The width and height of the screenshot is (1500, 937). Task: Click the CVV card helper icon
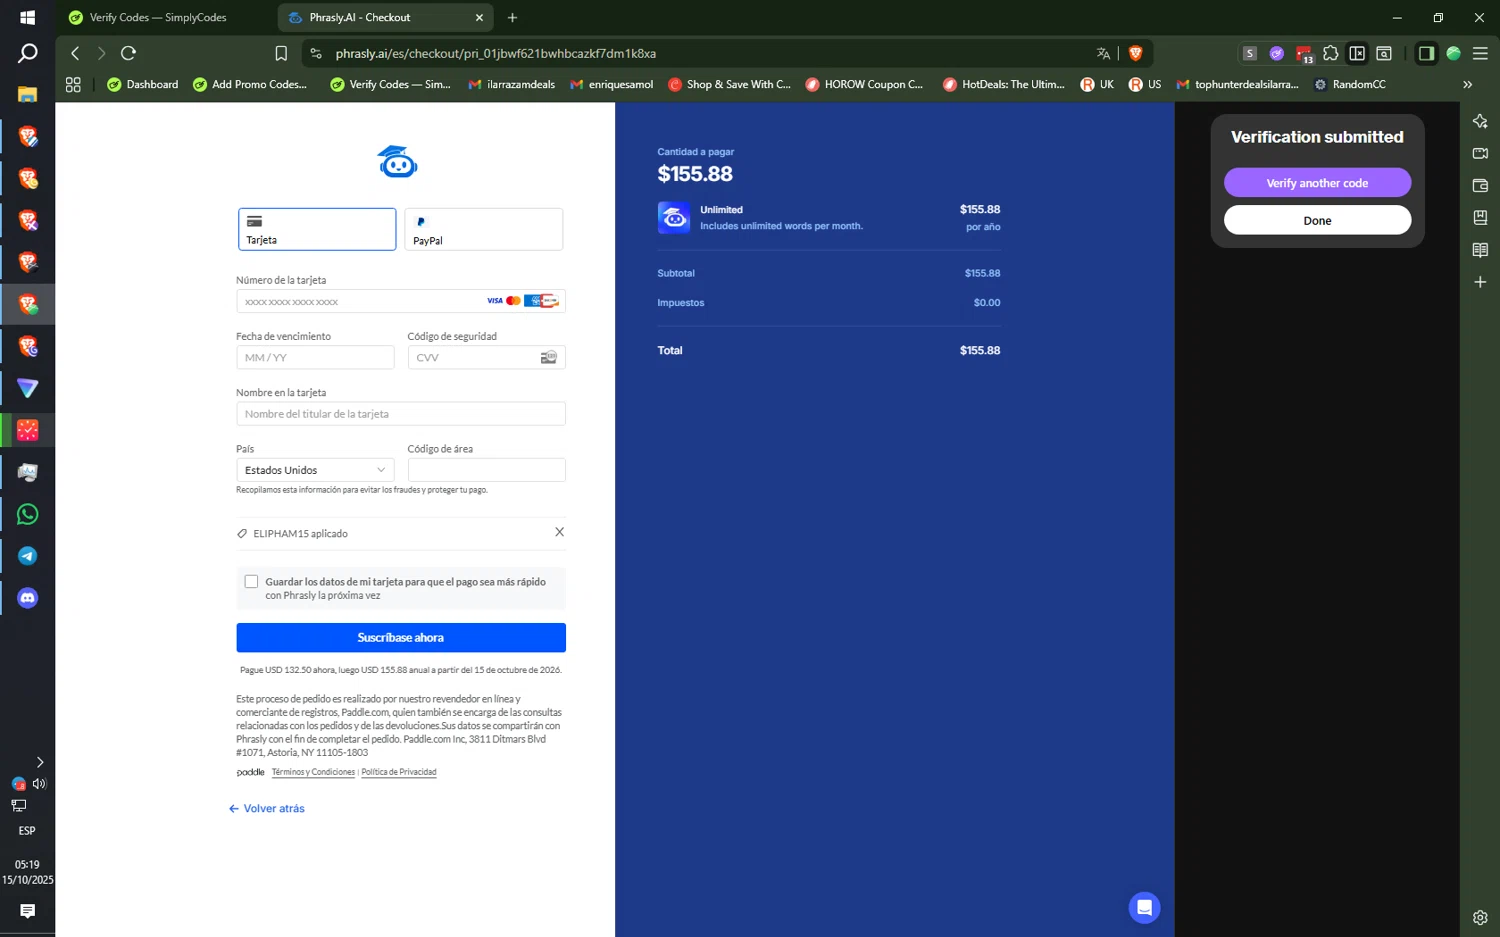(x=549, y=357)
